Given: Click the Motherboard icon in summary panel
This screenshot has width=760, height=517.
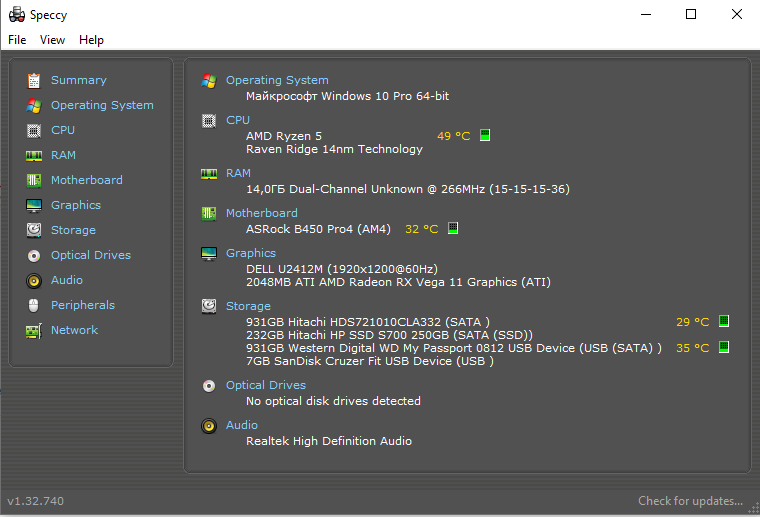Looking at the screenshot, I should coord(209,214).
